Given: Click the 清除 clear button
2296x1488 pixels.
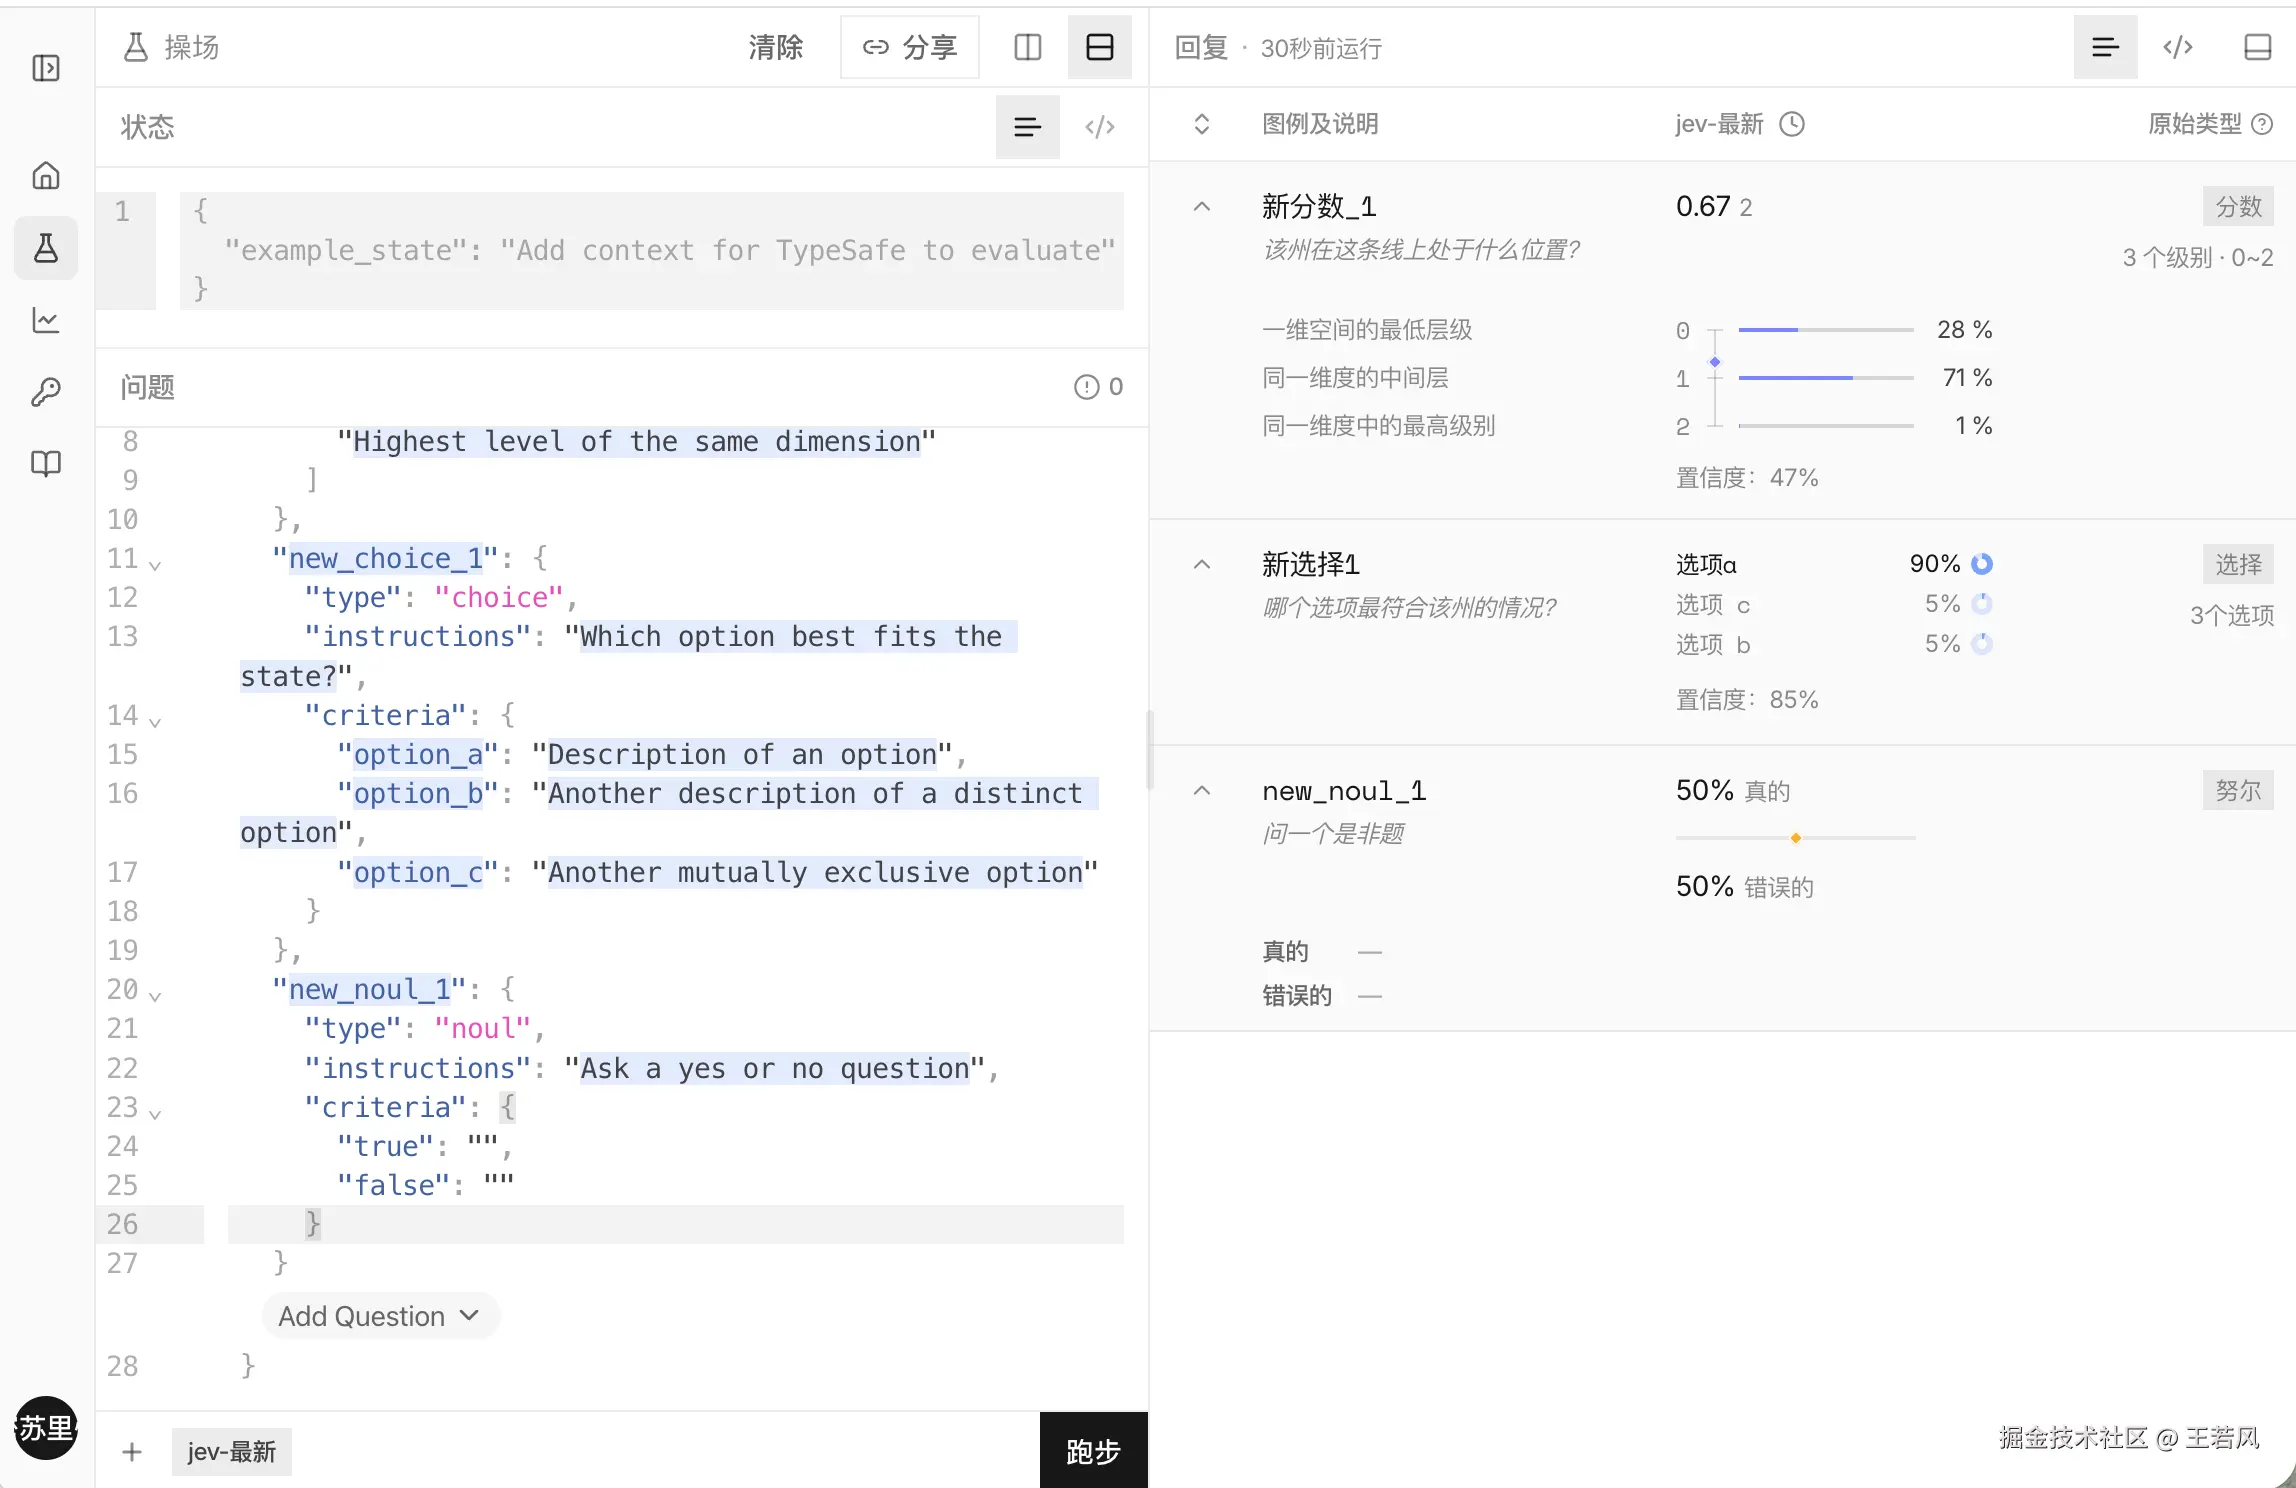Looking at the screenshot, I should 776,47.
